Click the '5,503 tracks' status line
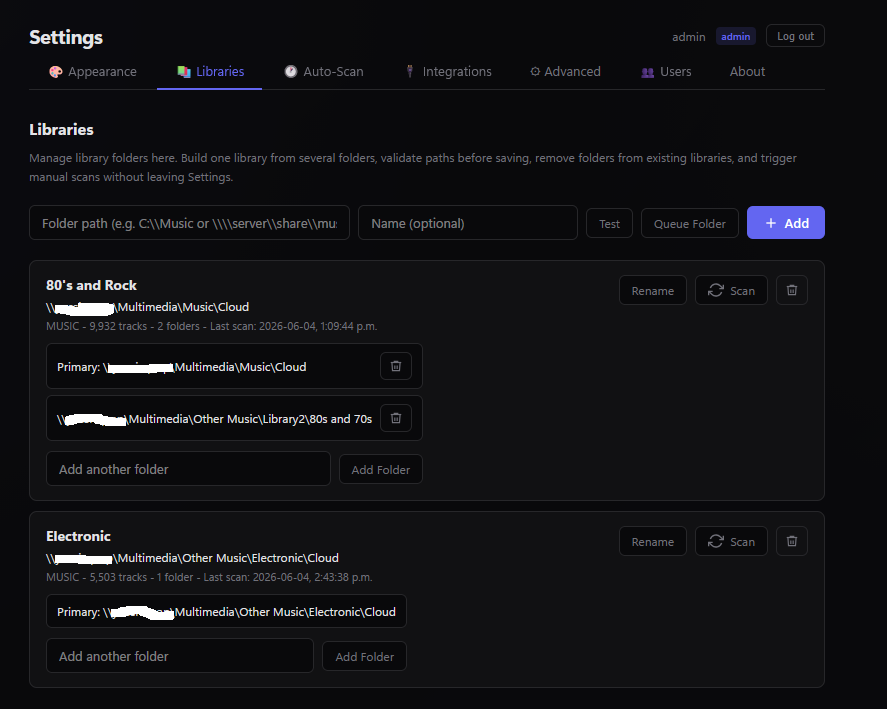 209,577
